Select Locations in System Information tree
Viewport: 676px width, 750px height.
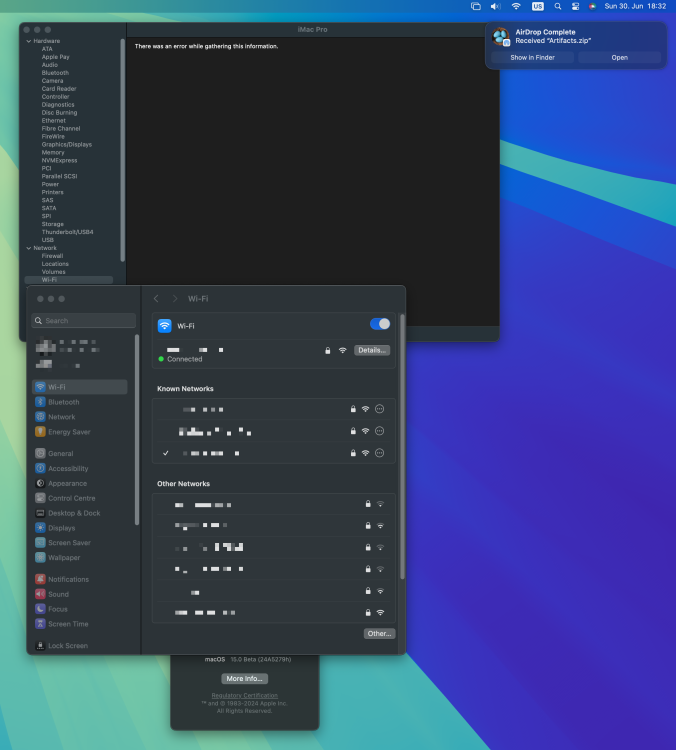(55, 264)
